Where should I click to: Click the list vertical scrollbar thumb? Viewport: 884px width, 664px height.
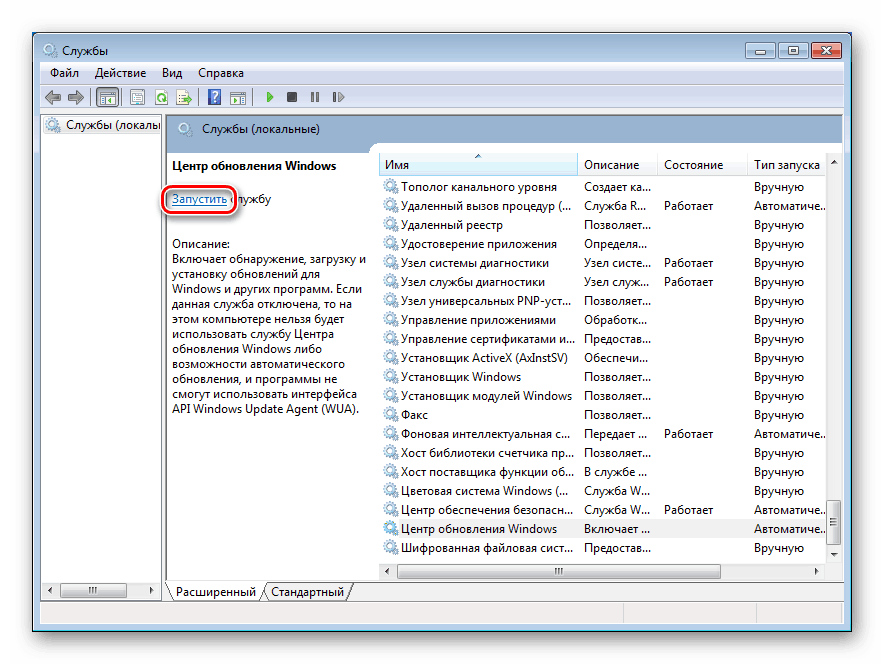pyautogui.click(x=834, y=523)
